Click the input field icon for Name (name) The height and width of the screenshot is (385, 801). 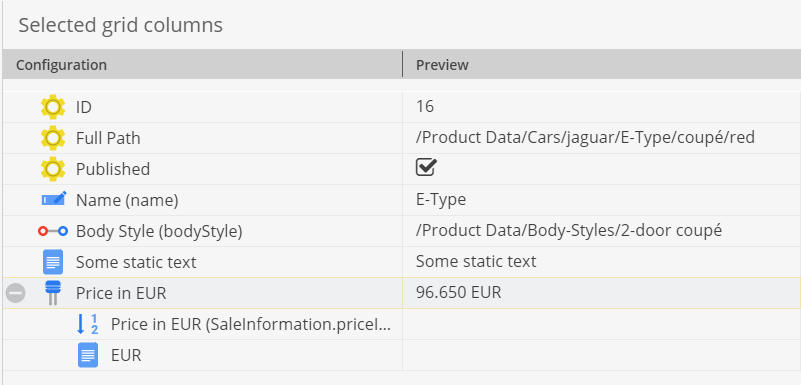click(x=54, y=199)
